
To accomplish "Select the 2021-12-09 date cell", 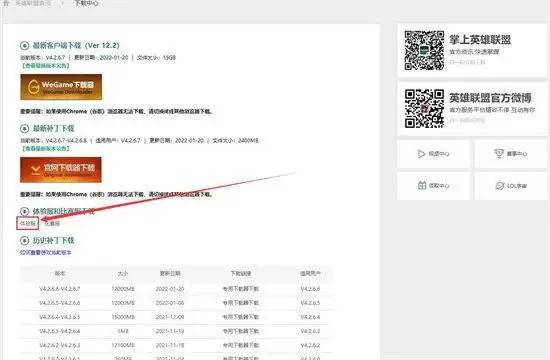I will [x=170, y=317].
